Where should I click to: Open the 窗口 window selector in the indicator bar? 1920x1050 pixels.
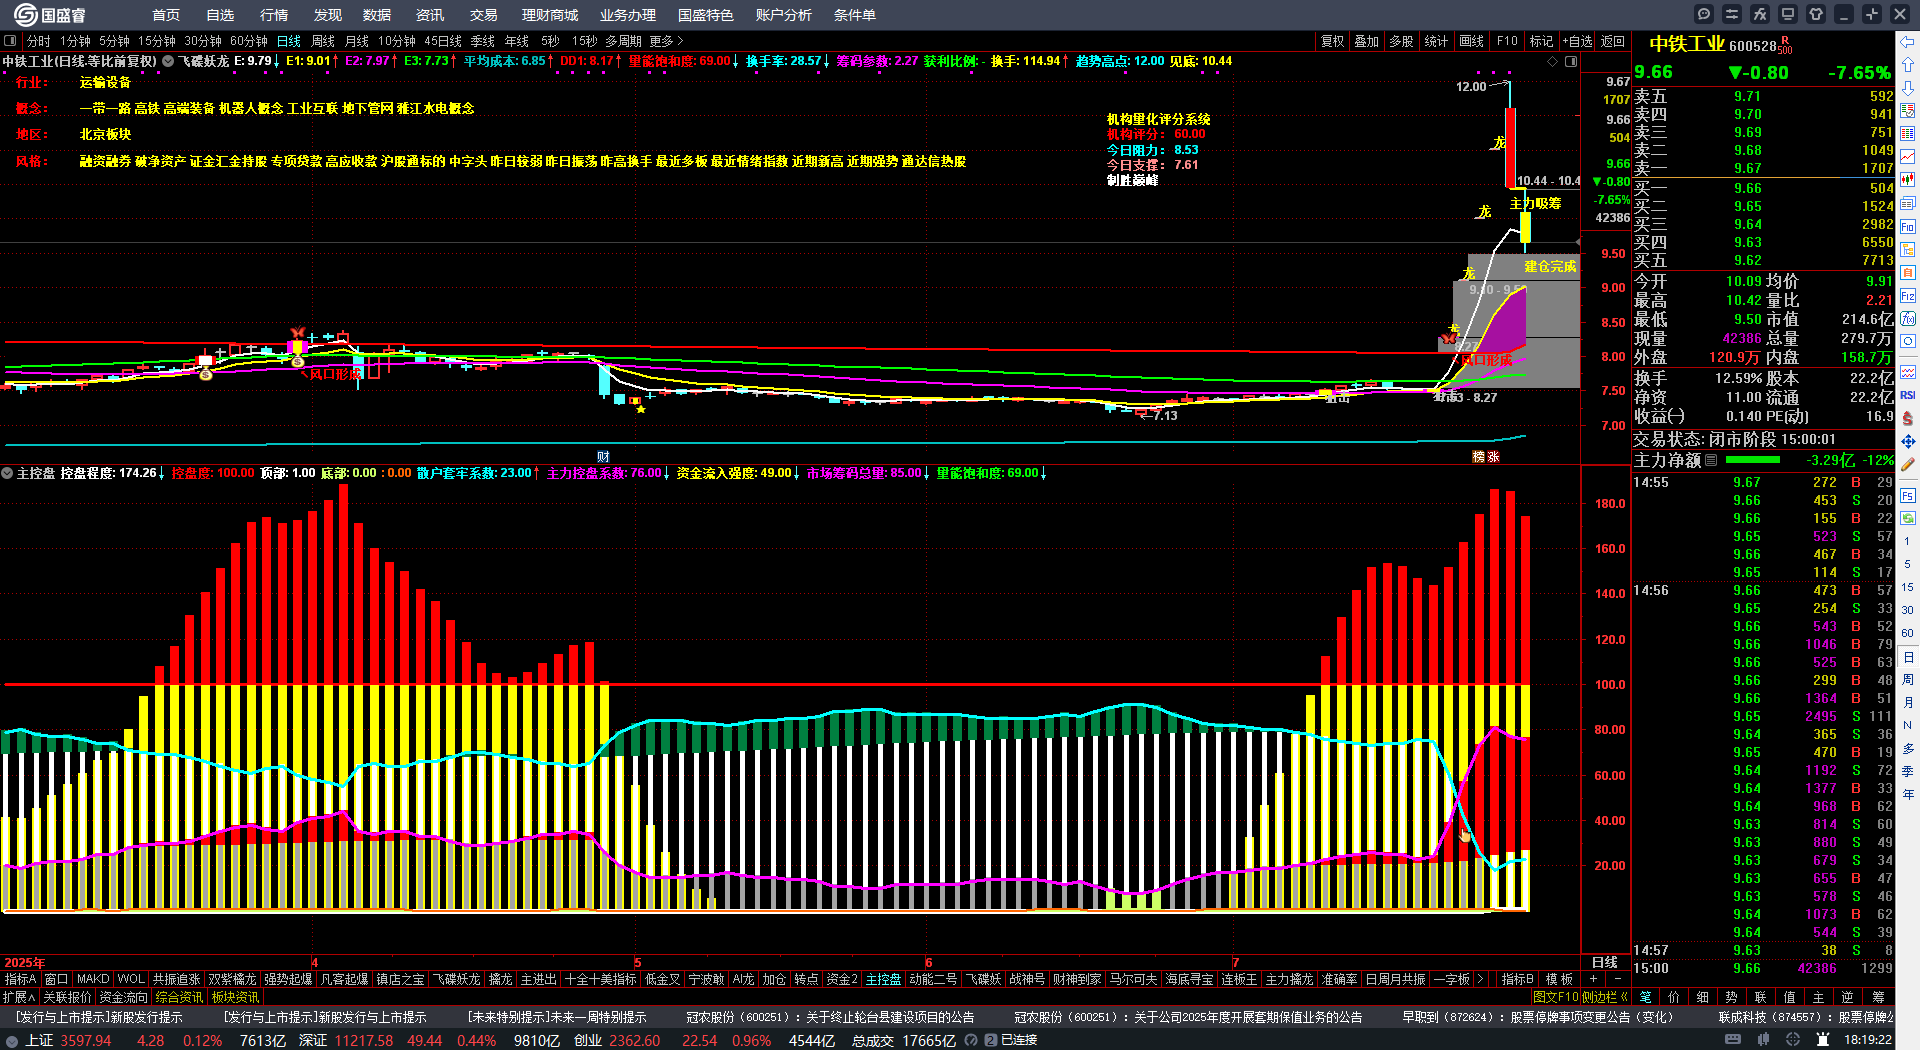57,979
